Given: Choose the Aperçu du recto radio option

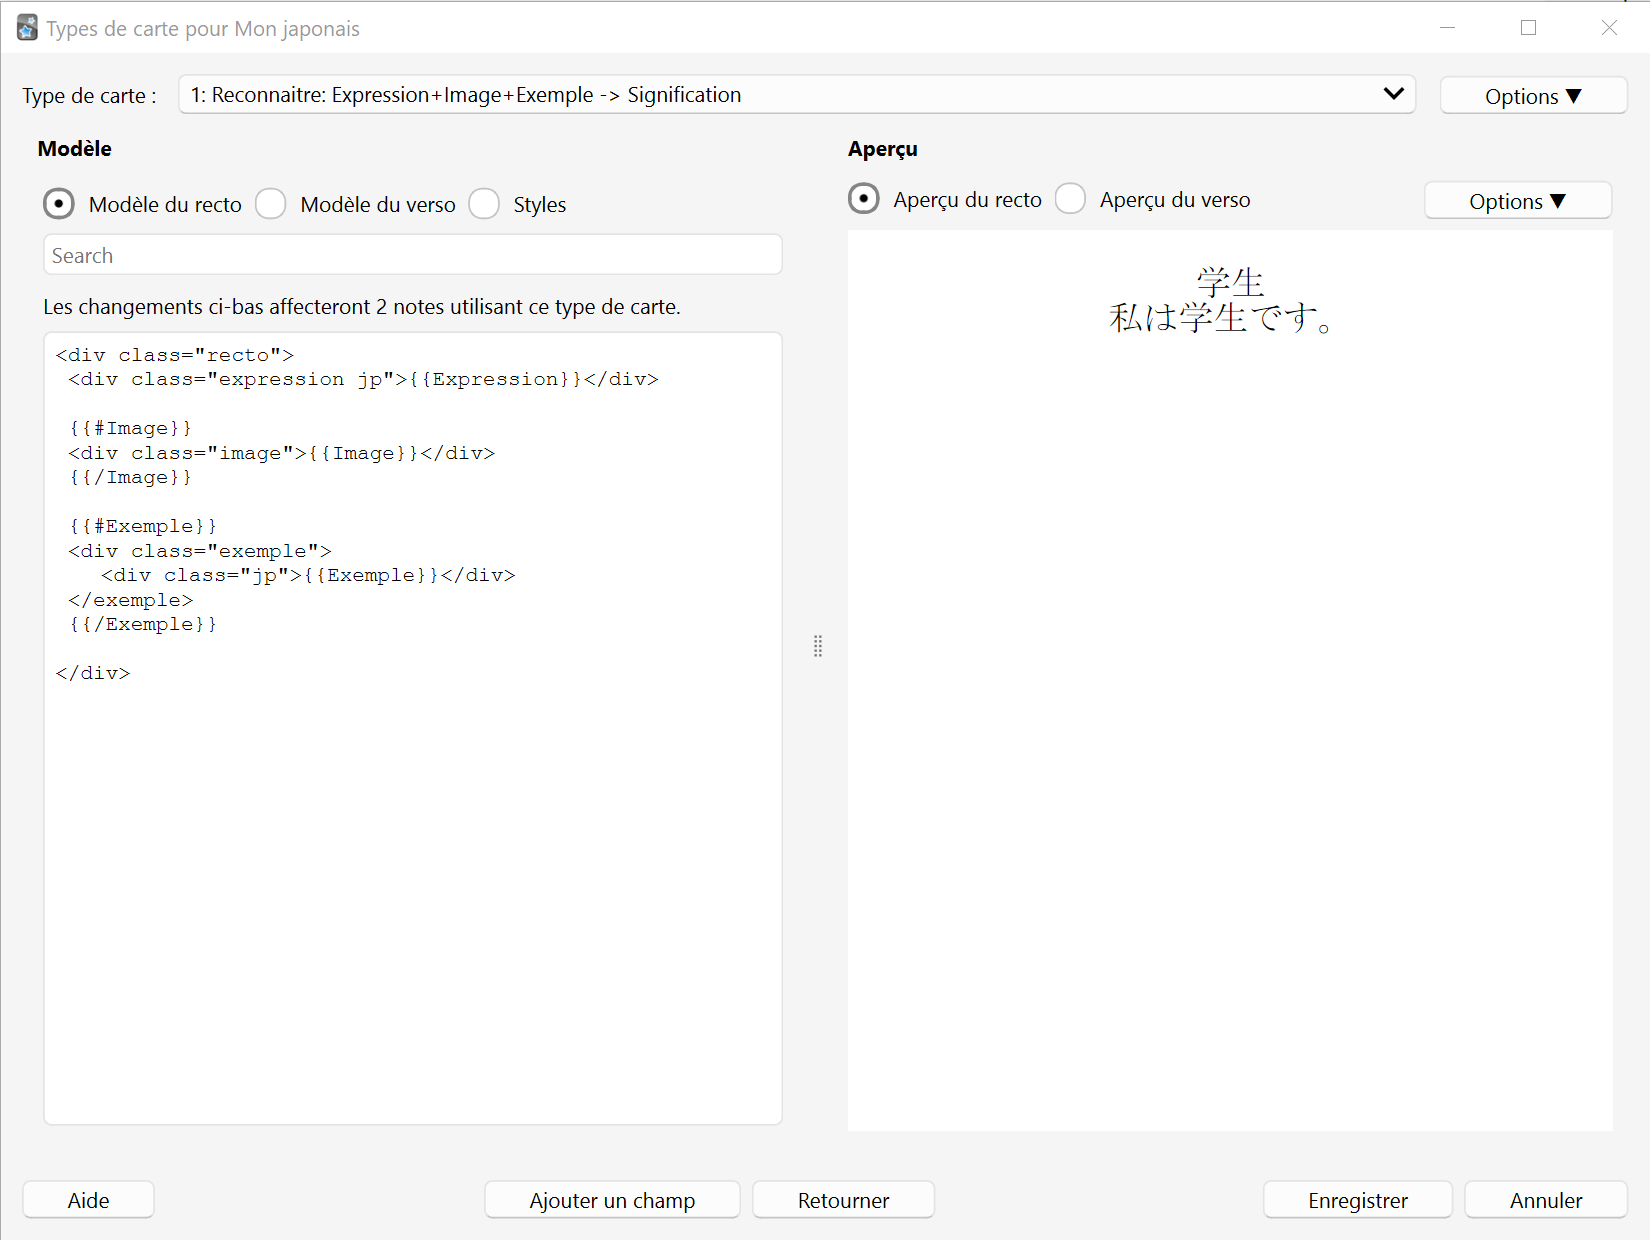Looking at the screenshot, I should pos(864,199).
